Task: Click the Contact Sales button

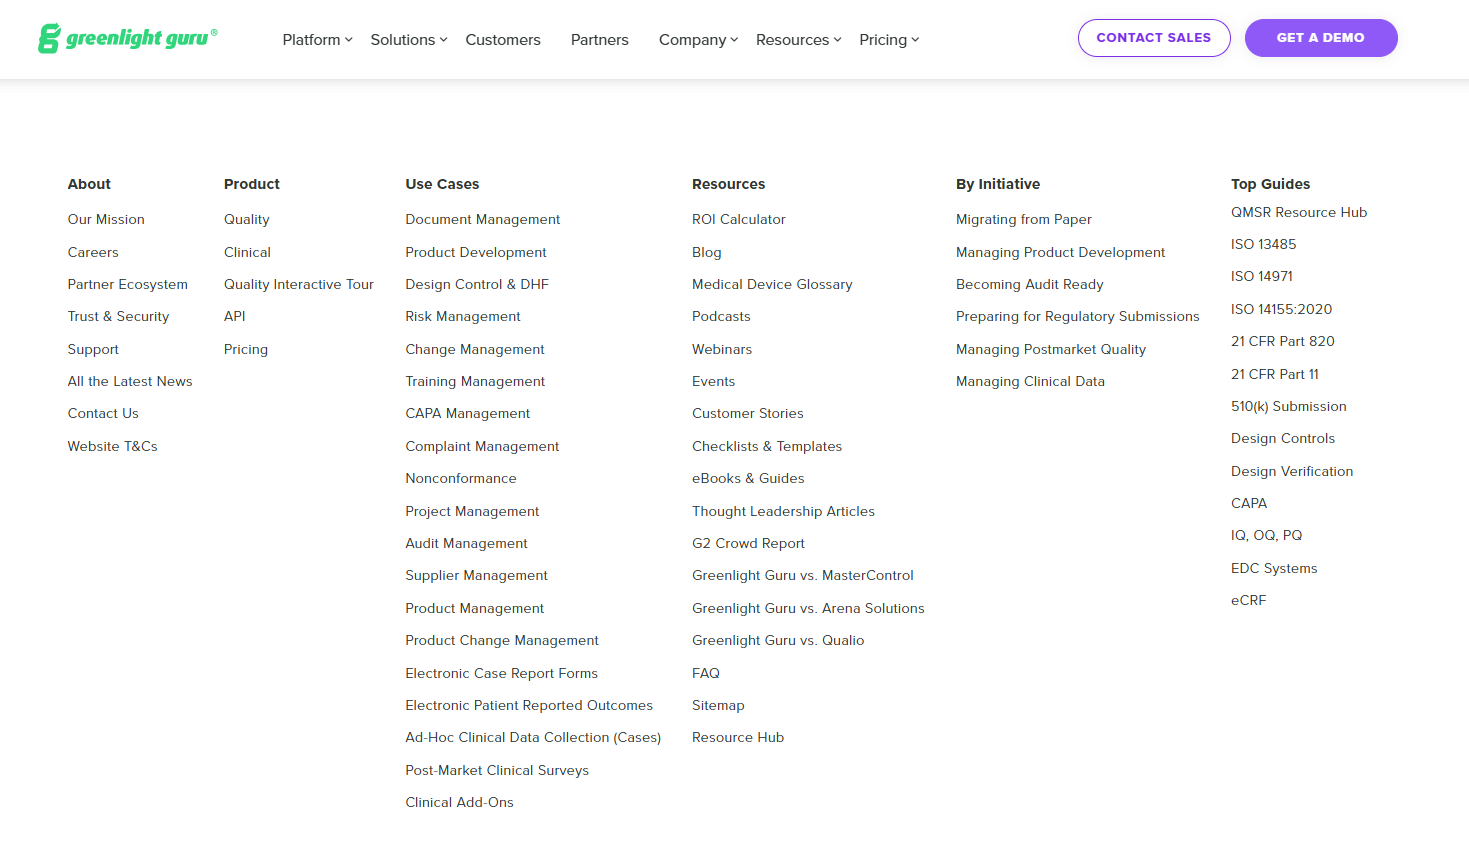Action: pyautogui.click(x=1154, y=38)
